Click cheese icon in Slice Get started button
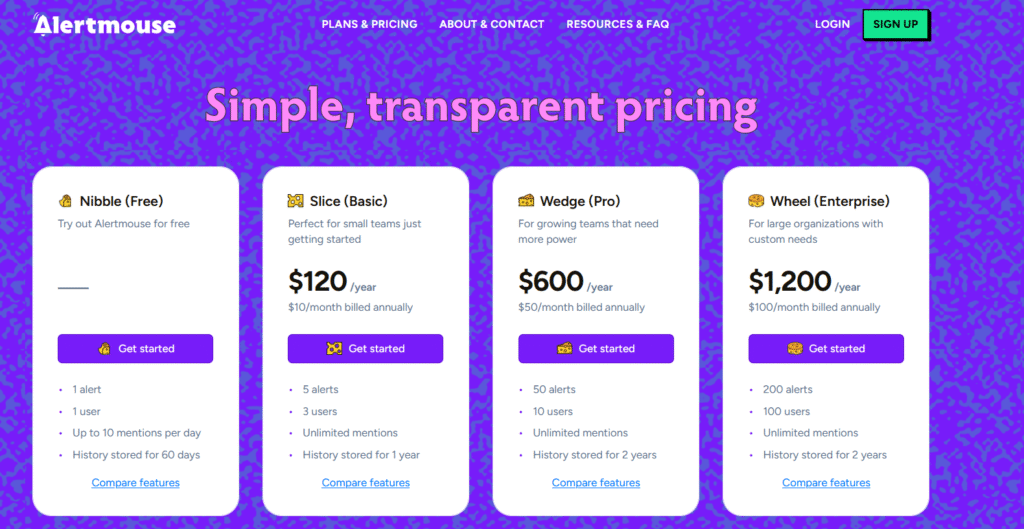The height and width of the screenshot is (529, 1024). tap(334, 349)
